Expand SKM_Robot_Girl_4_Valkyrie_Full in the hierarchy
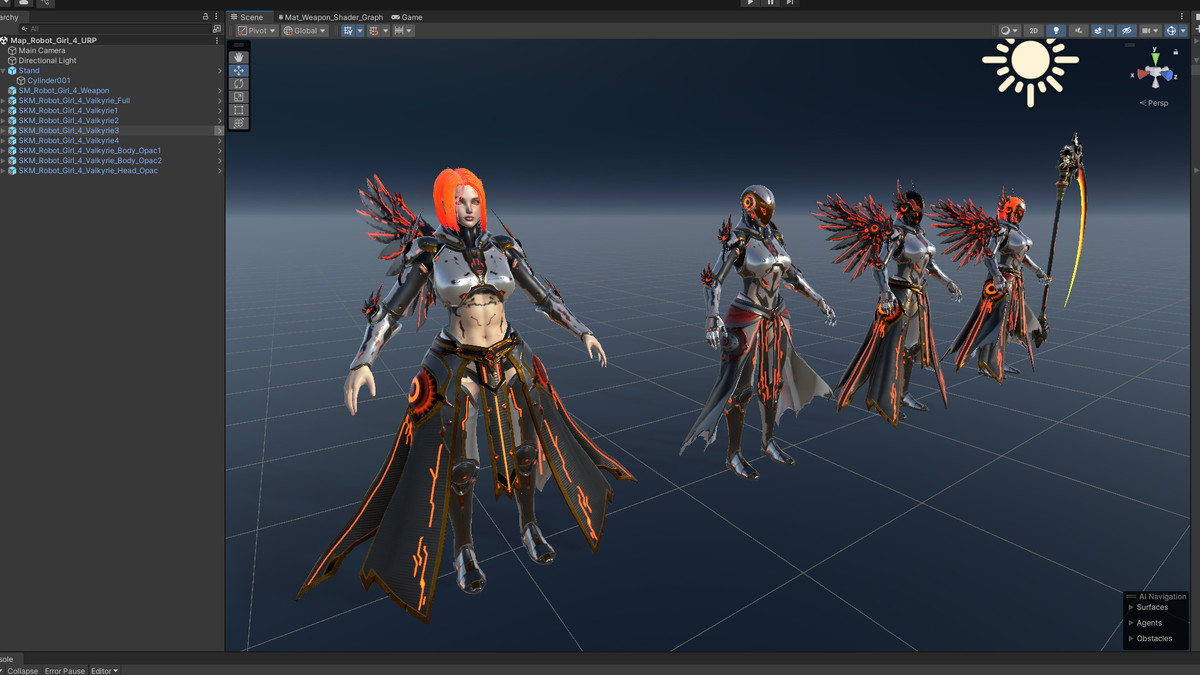Viewport: 1200px width, 675px height. 4,101
